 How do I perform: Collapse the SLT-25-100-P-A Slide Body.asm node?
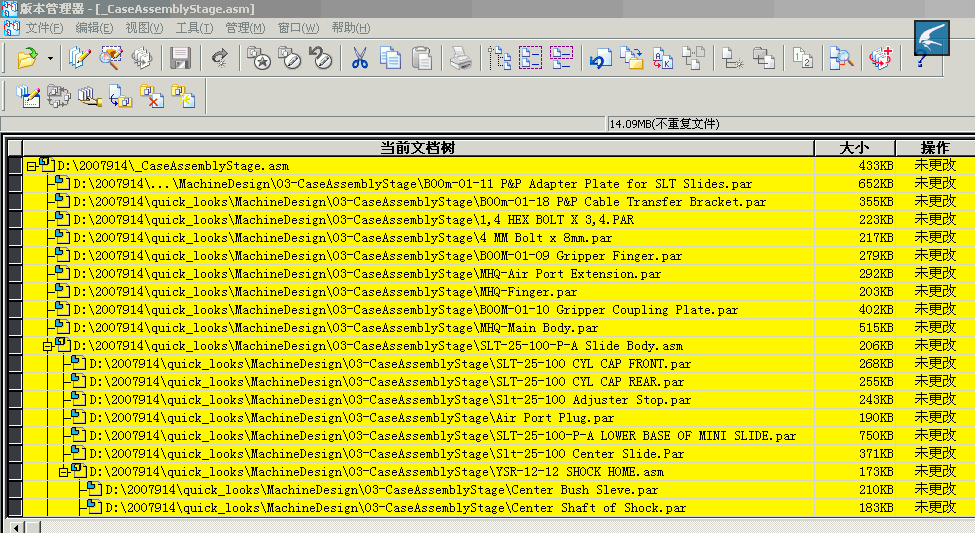(x=47, y=346)
